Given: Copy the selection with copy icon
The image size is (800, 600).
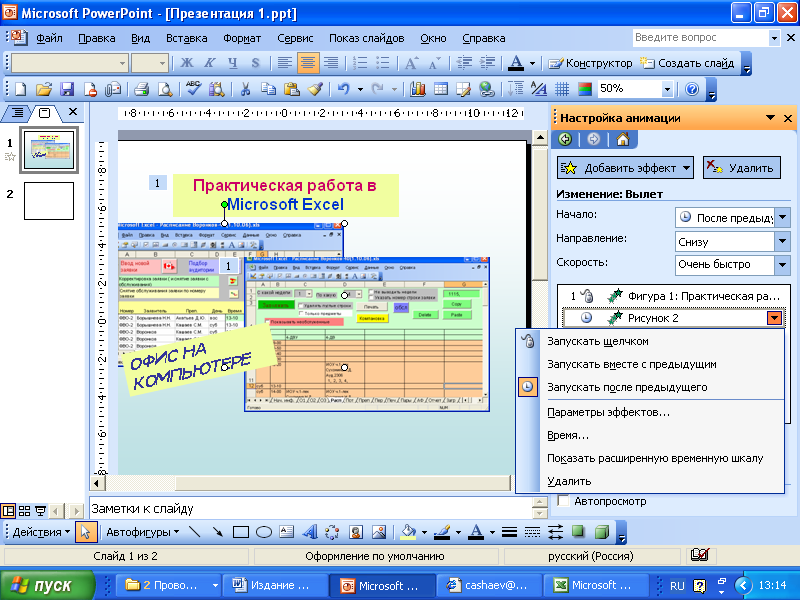Looking at the screenshot, I should [x=268, y=89].
